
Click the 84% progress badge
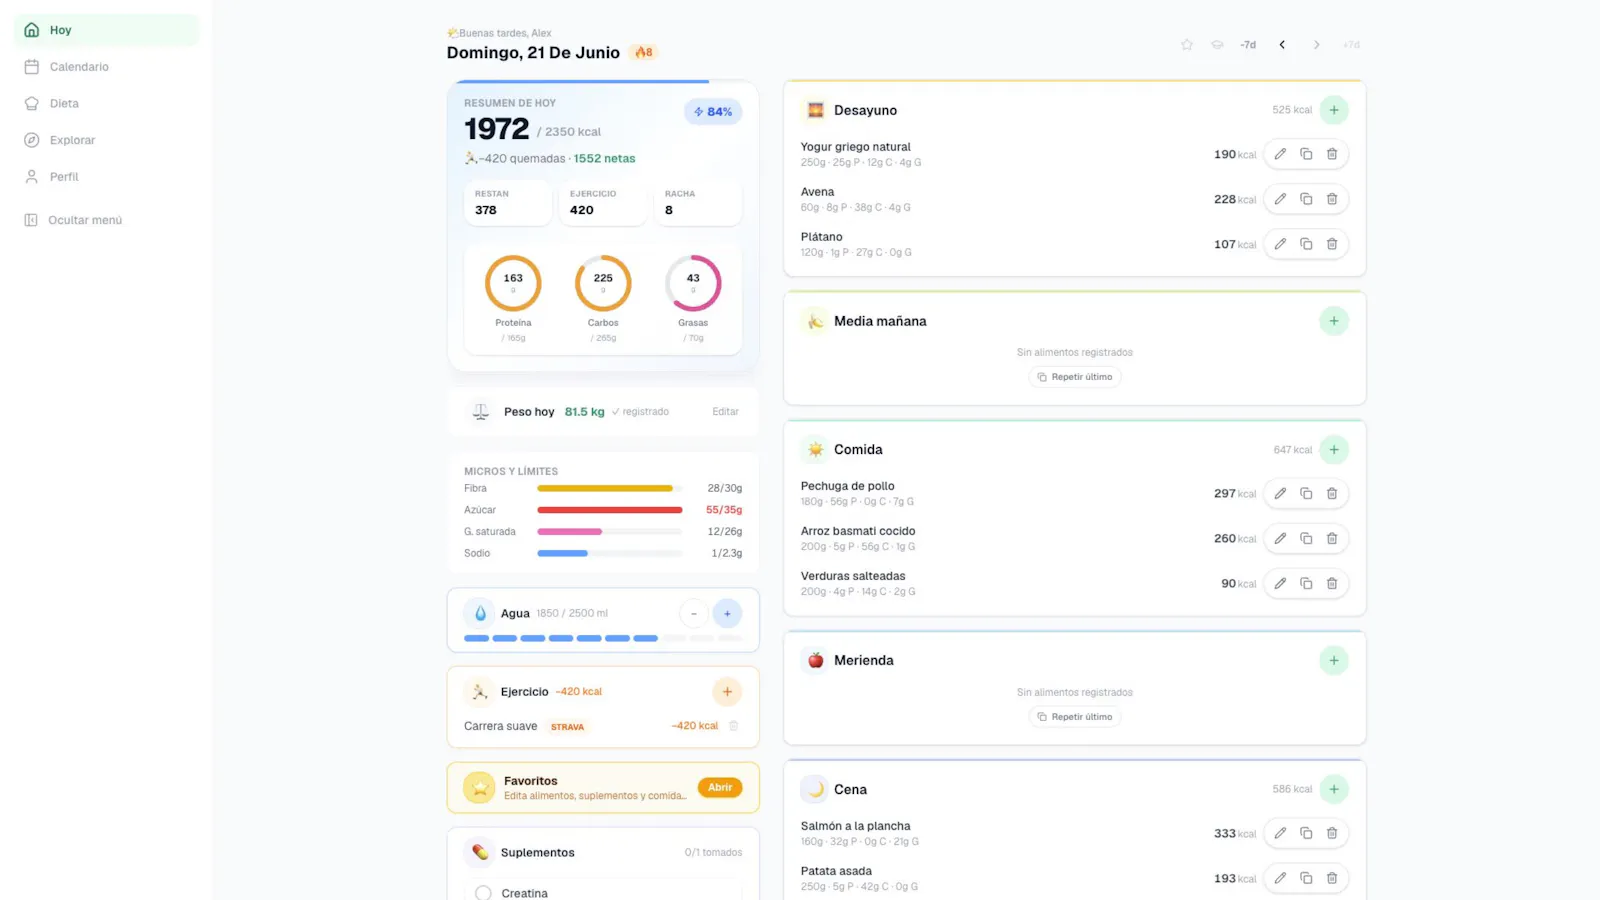(713, 112)
